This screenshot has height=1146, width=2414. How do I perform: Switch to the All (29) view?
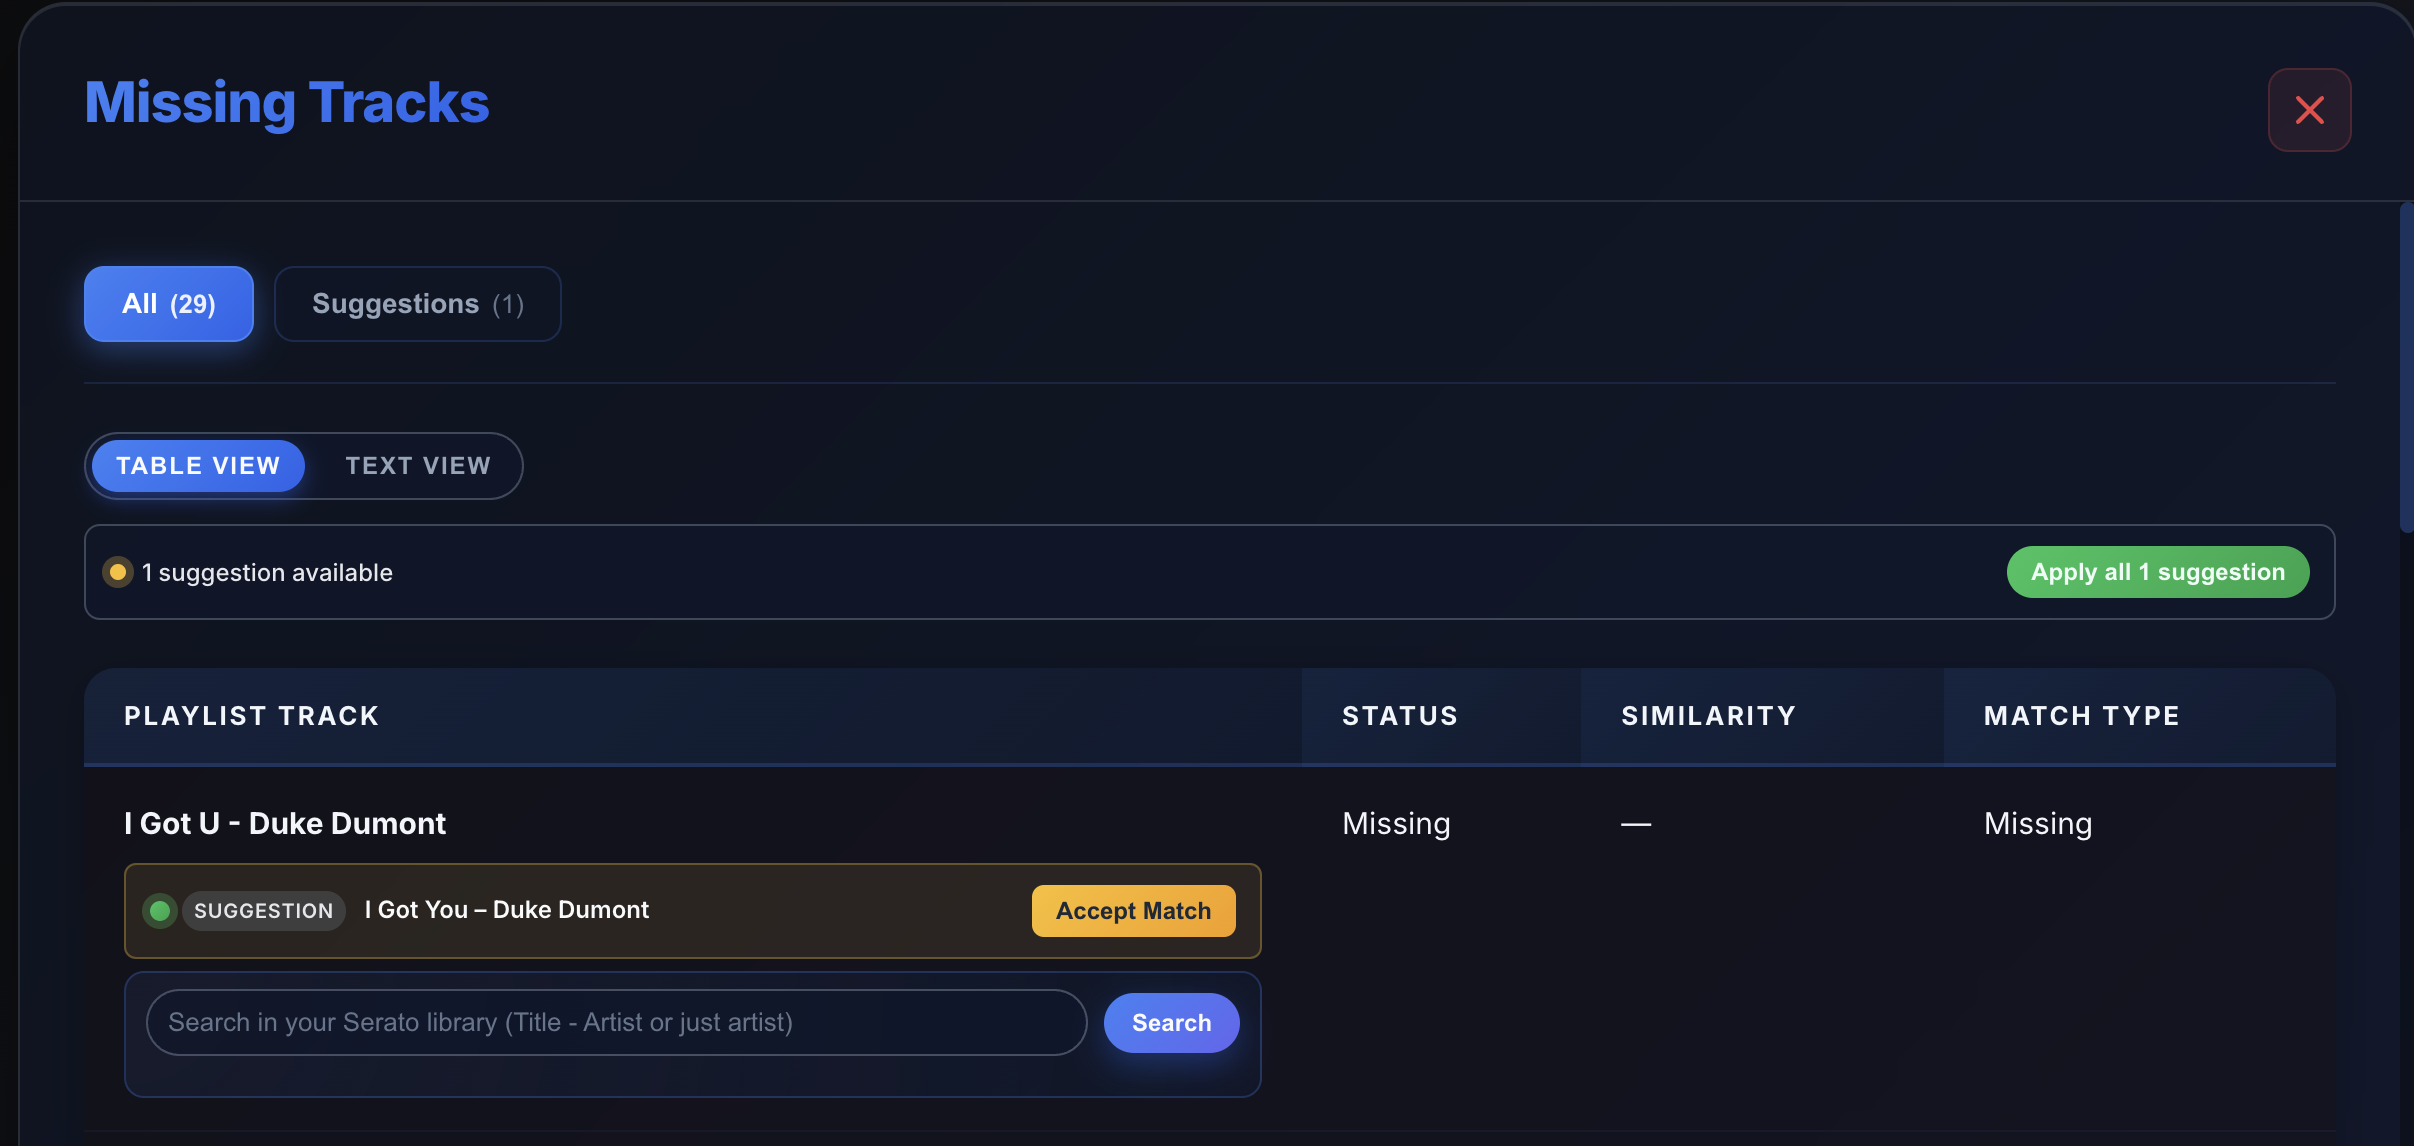click(x=168, y=303)
